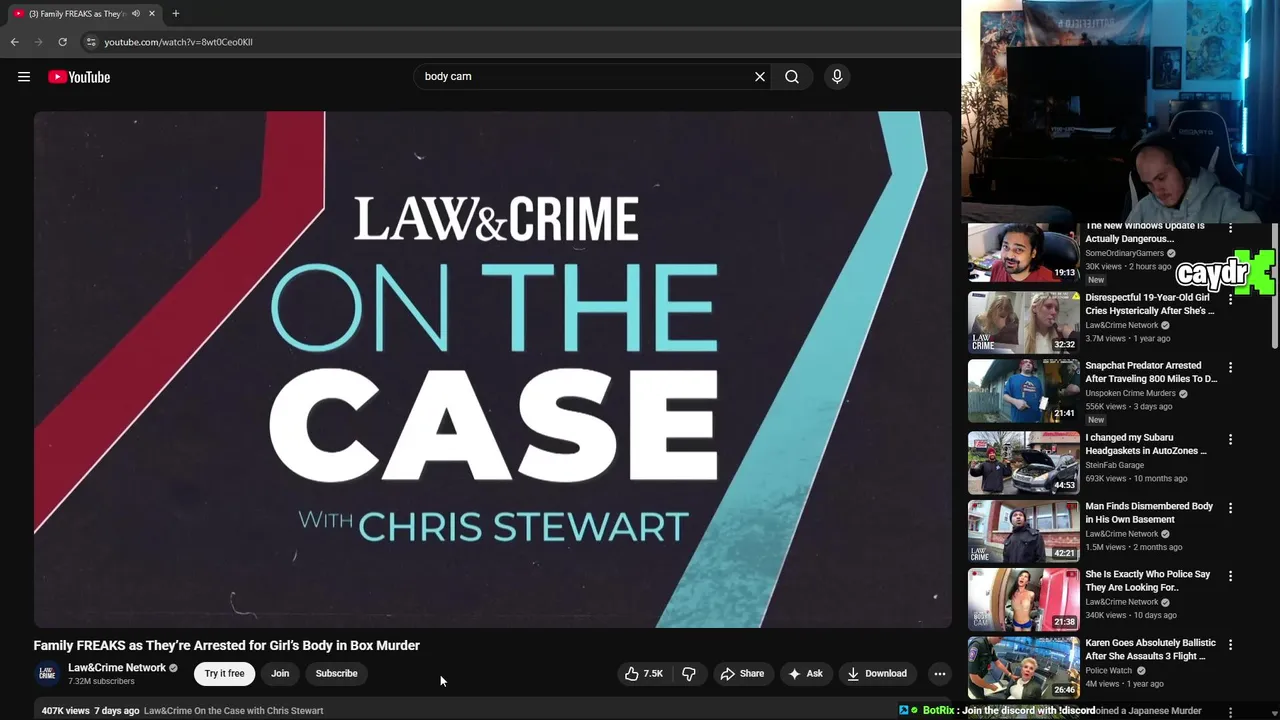Join the Law&Crime Network channel
The height and width of the screenshot is (720, 1280).
[280, 673]
